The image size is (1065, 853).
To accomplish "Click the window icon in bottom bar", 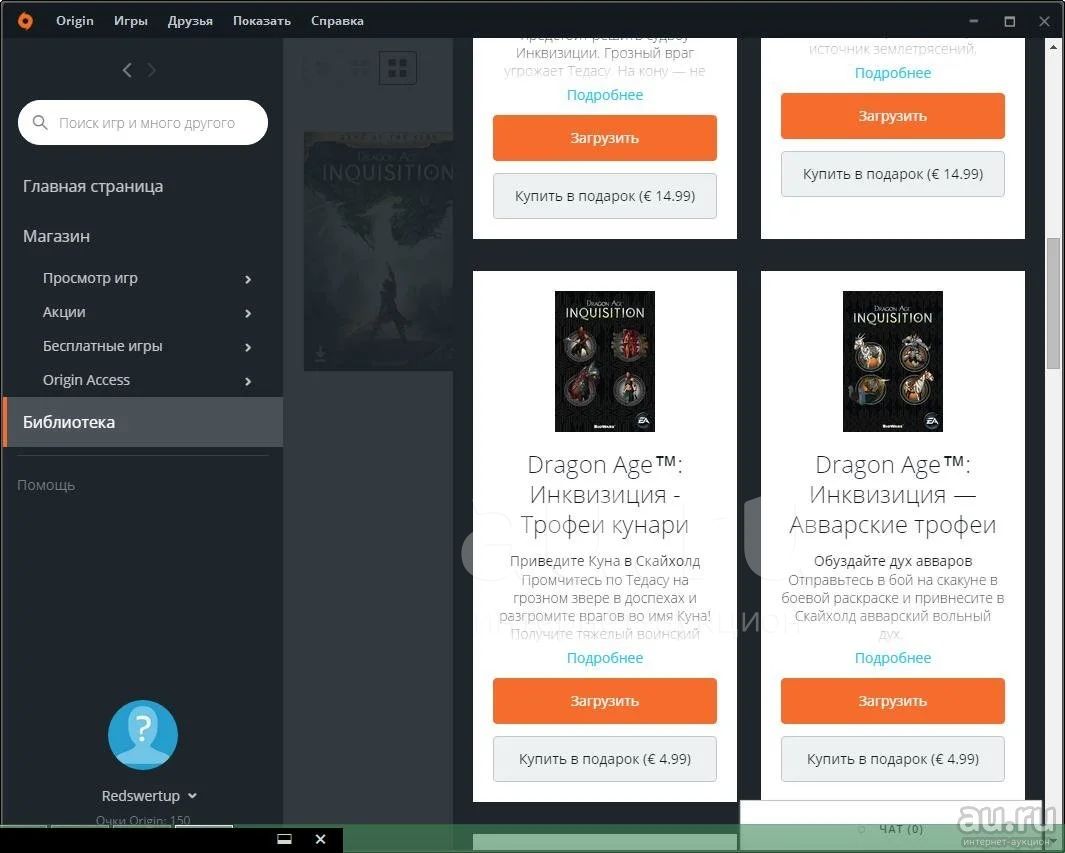I will click(285, 839).
